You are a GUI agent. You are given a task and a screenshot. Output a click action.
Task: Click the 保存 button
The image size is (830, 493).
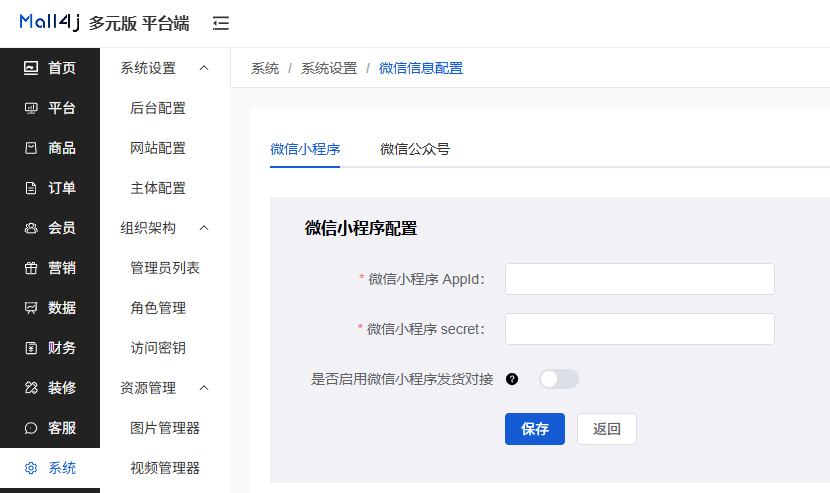535,429
